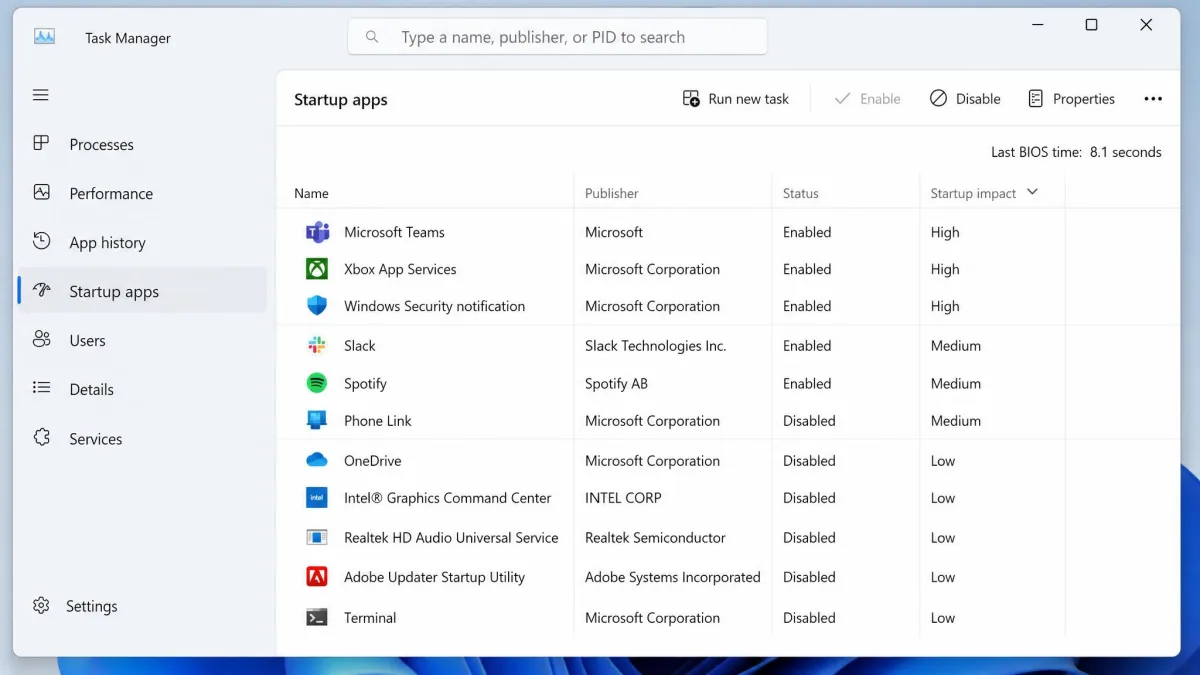
Task: Click Realtek Semiconductor publisher cell
Action: [x=655, y=537]
